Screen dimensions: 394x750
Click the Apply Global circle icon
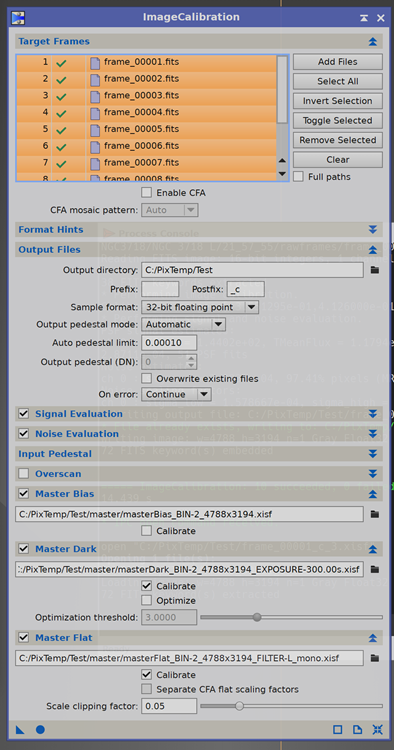(x=40, y=729)
